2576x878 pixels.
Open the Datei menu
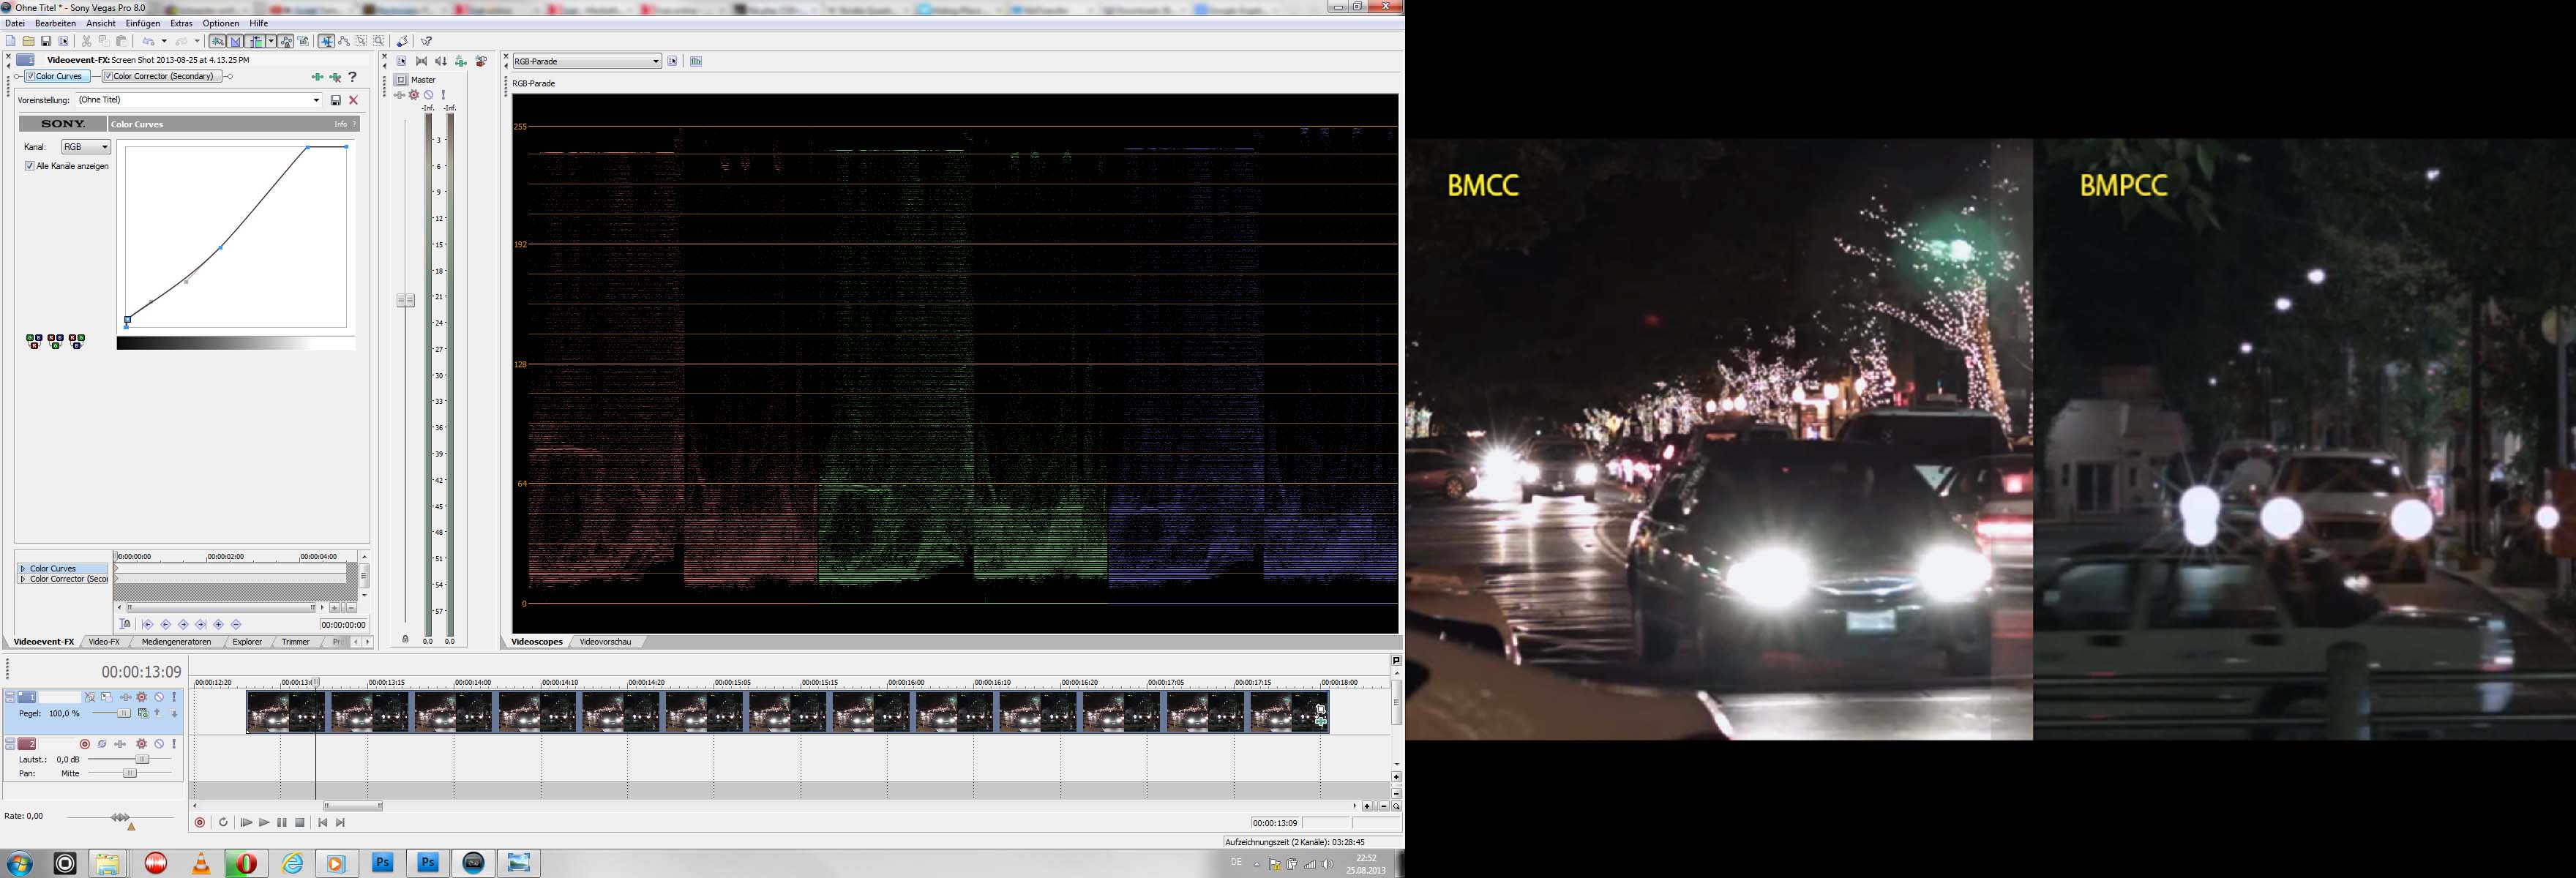click(x=15, y=23)
